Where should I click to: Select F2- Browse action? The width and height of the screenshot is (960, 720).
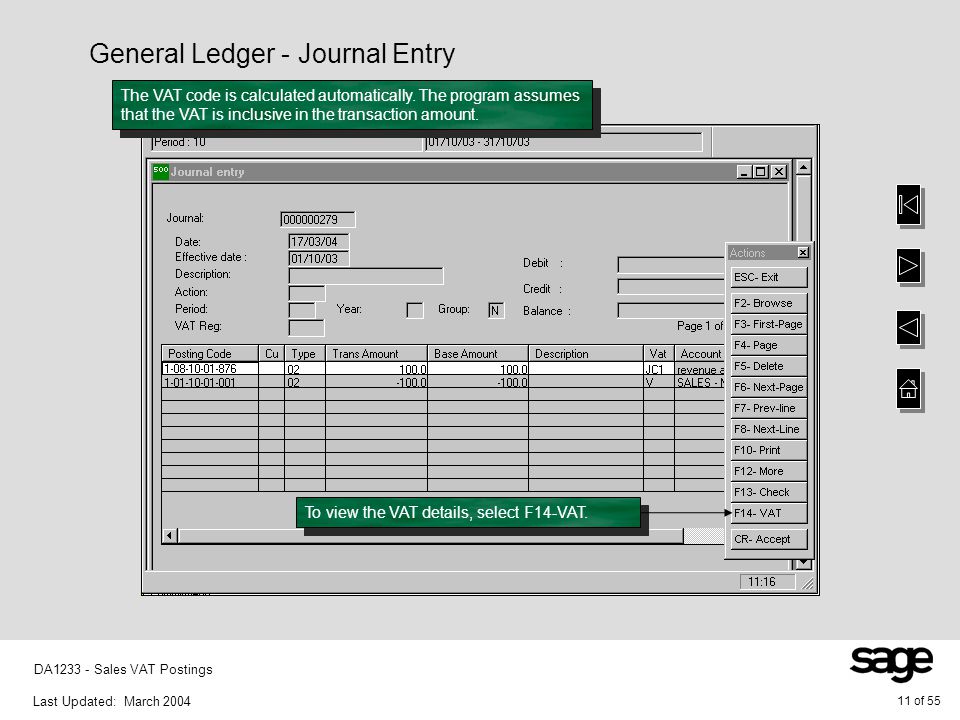(768, 303)
